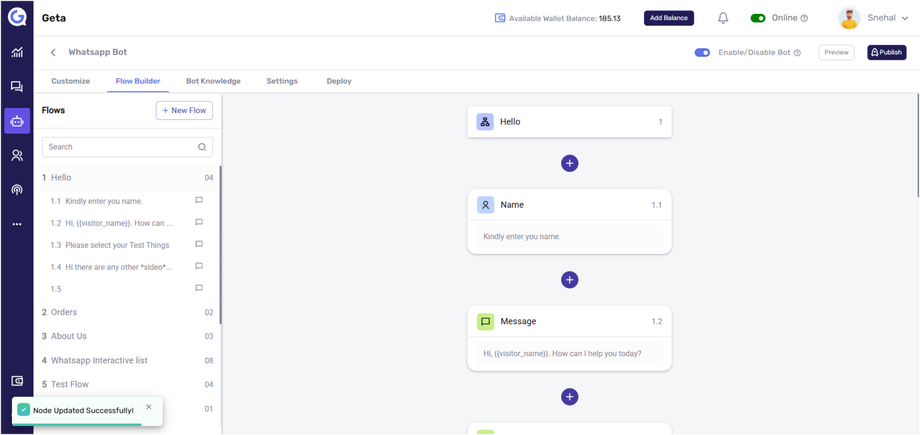Viewport: 920px width, 435px height.
Task: Click message icon on row 1.1
Action: [x=199, y=200]
